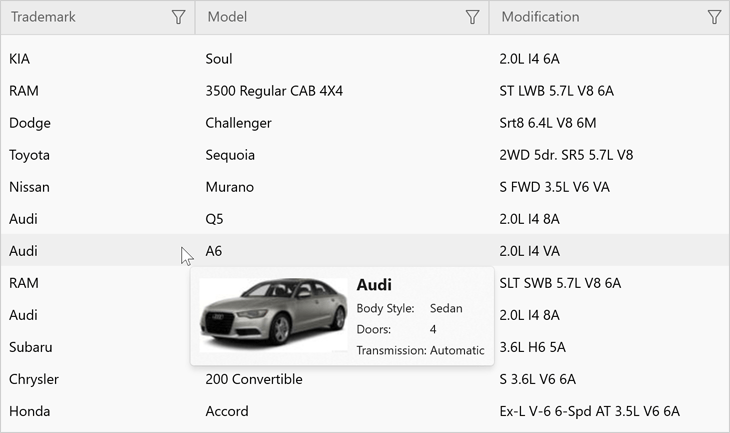Viewport: 730px width, 433px height.
Task: Sort by the Trademark column header
Action: [43, 17]
